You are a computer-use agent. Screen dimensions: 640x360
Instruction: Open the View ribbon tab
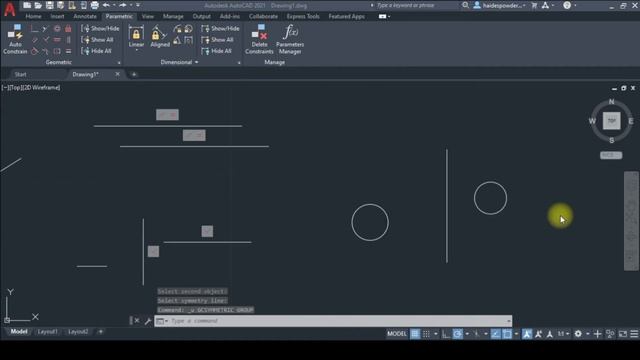click(x=148, y=16)
